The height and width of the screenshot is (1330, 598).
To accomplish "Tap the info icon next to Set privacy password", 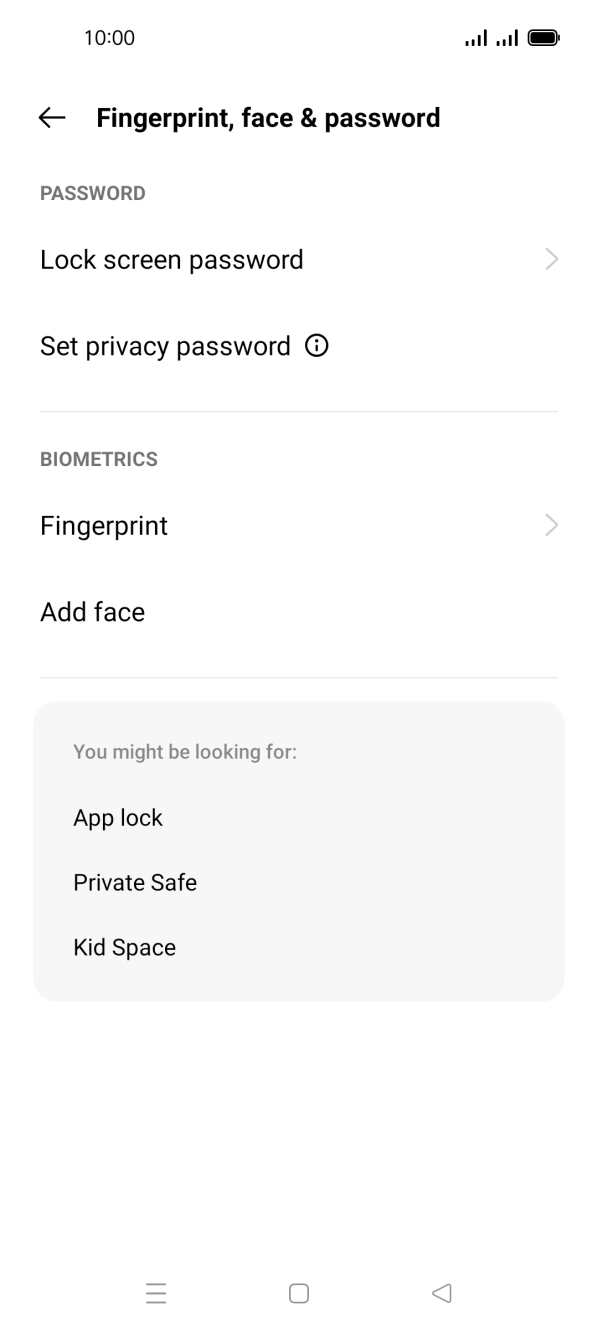I will tap(316, 346).
